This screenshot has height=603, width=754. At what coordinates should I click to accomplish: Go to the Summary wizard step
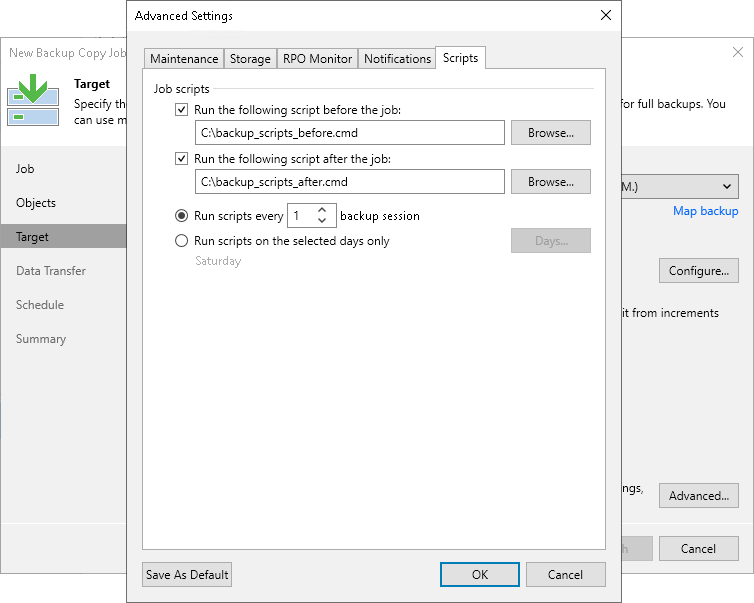41,339
